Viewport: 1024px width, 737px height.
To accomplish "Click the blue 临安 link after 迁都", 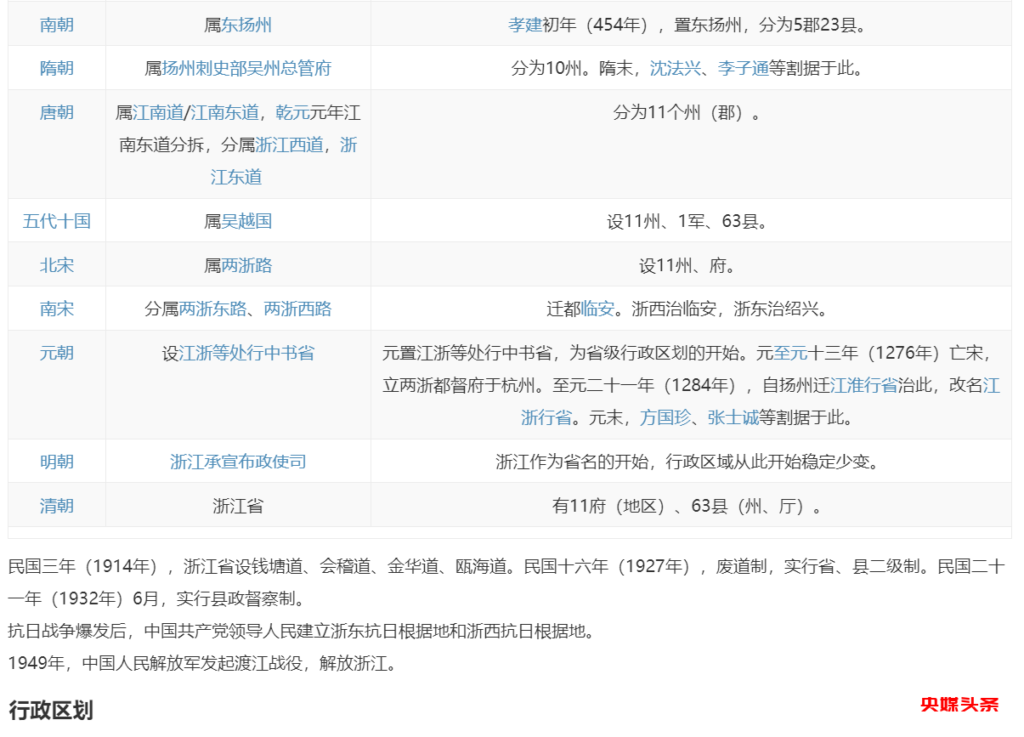I will (x=598, y=310).
